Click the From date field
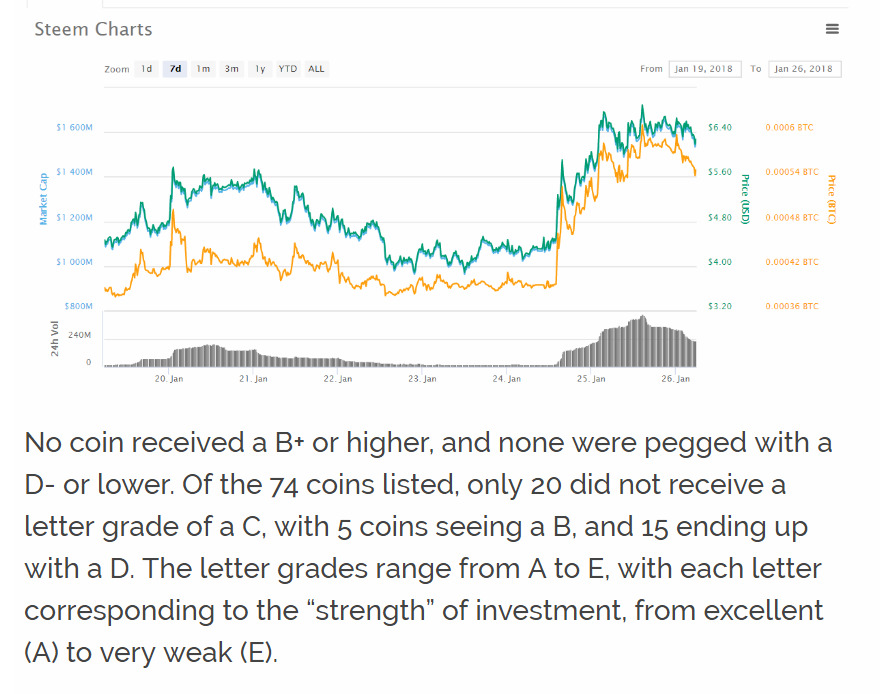Screen dimensions: 880x694 (x=703, y=69)
